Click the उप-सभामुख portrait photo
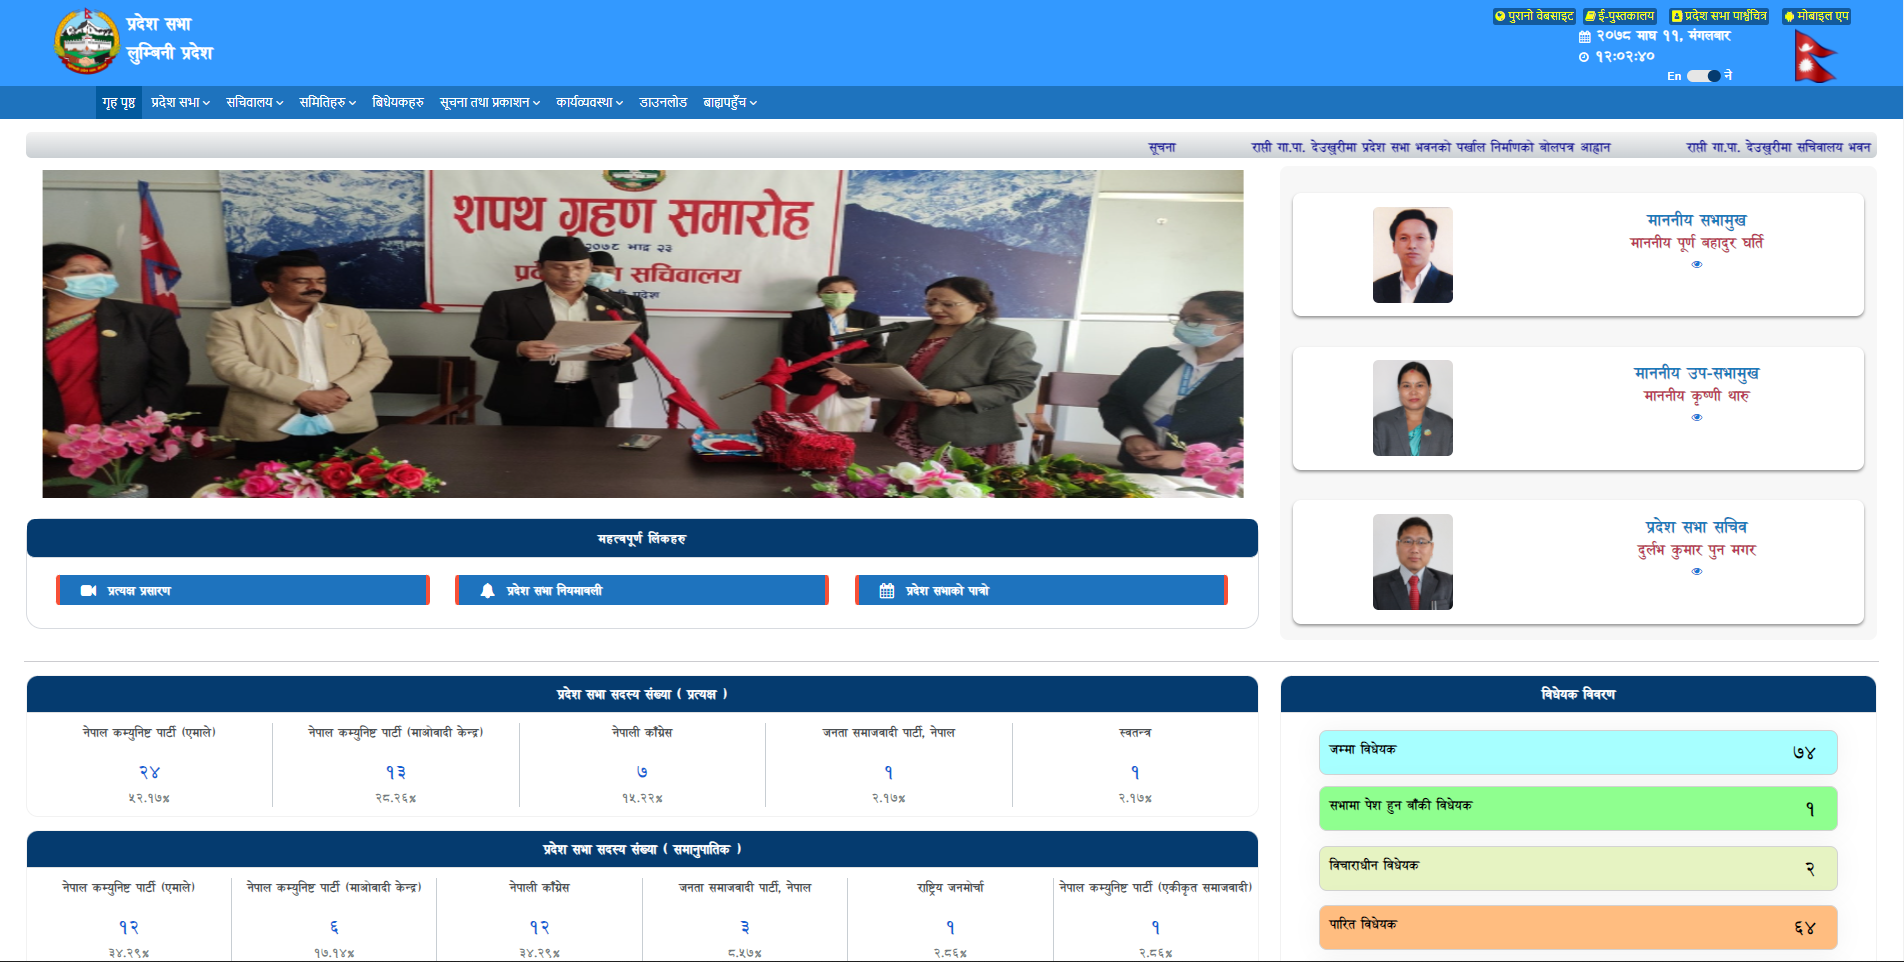Screen dimensions: 1904x962 click(x=1413, y=408)
